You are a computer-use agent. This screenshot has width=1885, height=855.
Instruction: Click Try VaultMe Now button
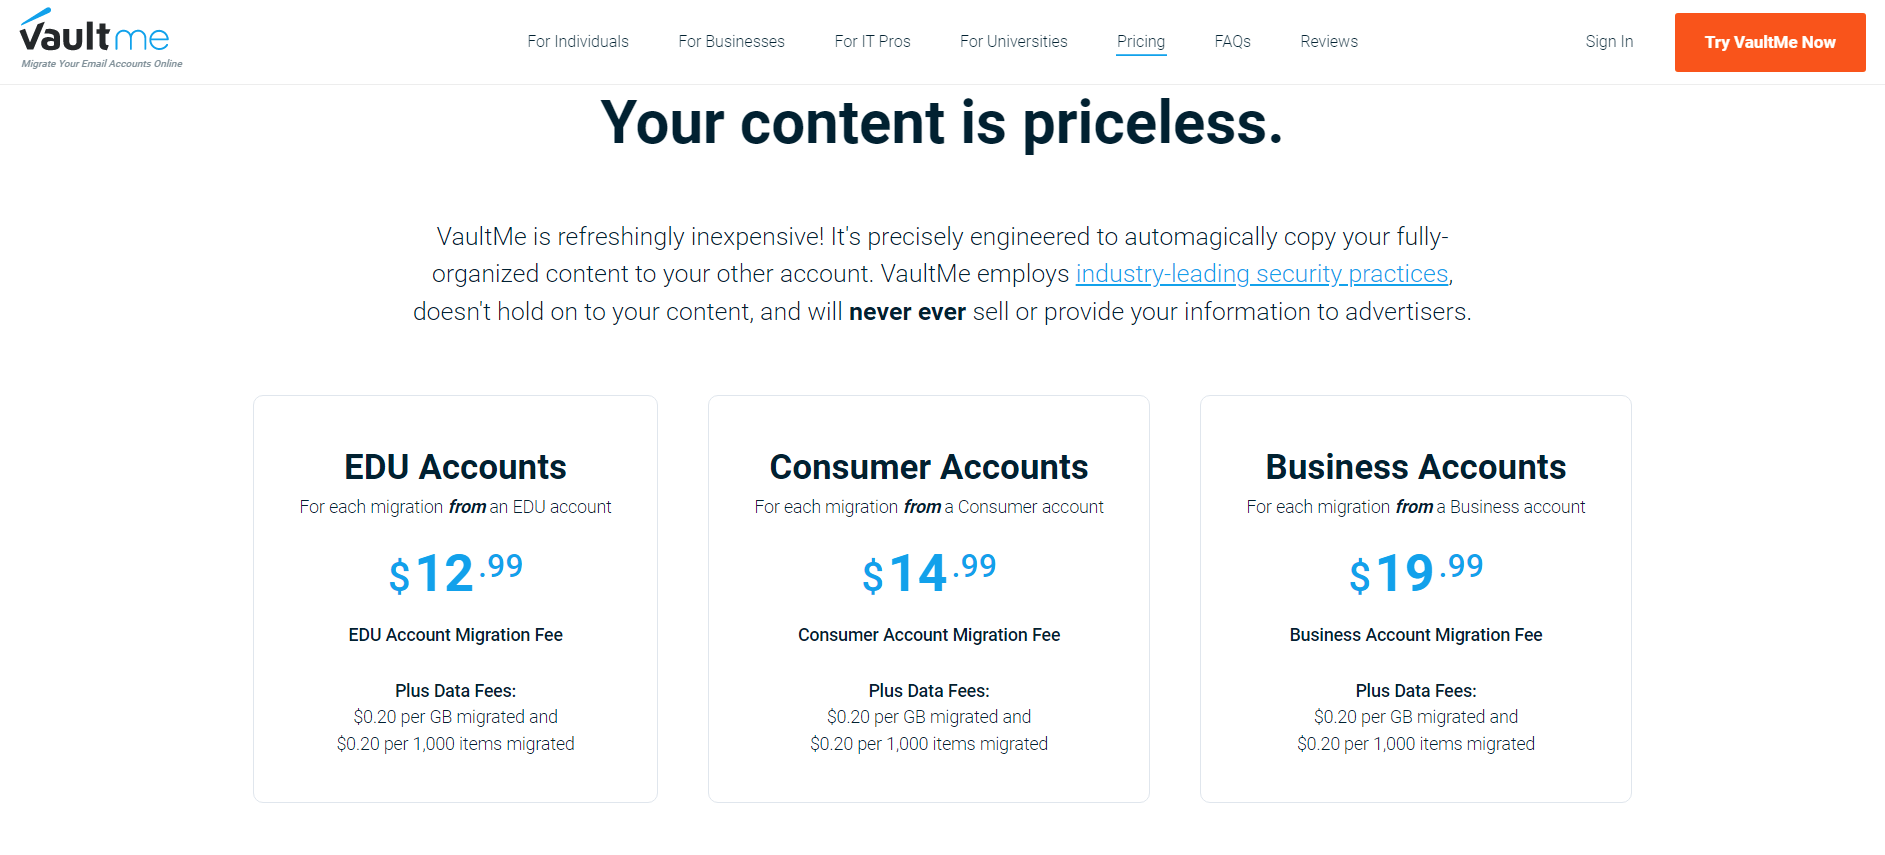(x=1770, y=42)
